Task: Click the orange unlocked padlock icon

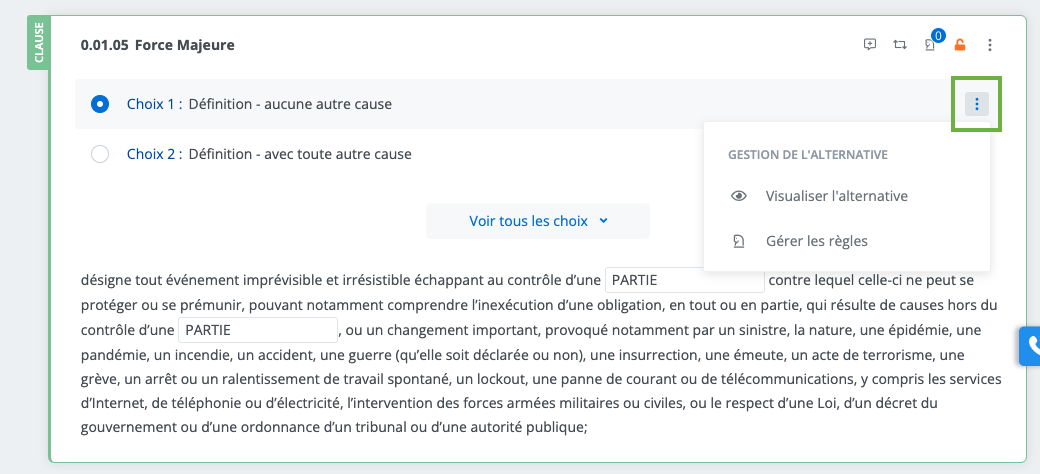Action: click(960, 44)
